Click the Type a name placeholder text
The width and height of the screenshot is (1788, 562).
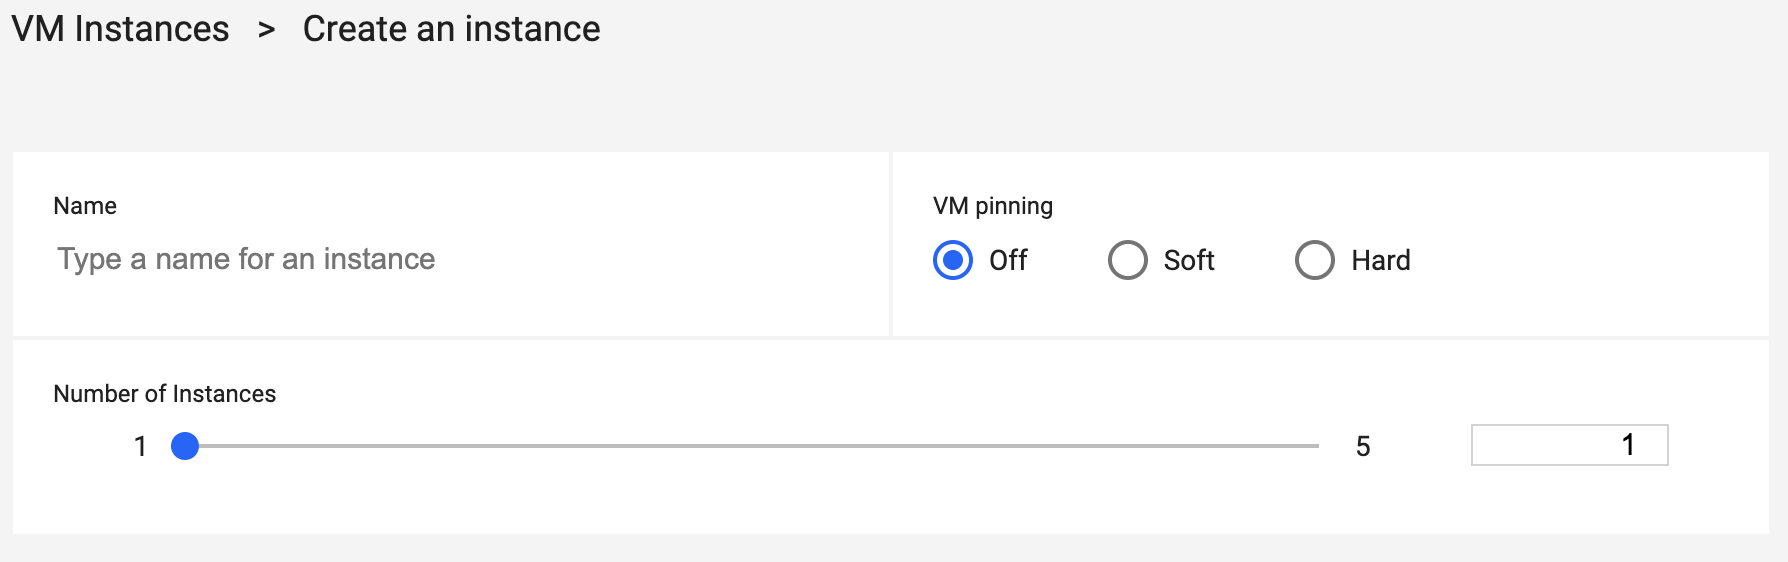coord(246,259)
